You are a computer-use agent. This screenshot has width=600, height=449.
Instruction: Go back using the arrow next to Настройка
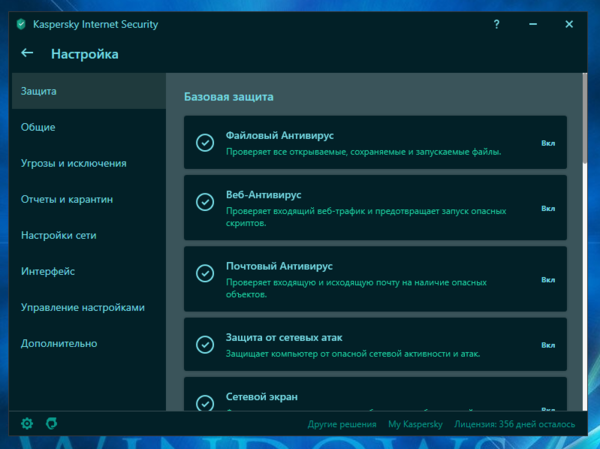27,54
